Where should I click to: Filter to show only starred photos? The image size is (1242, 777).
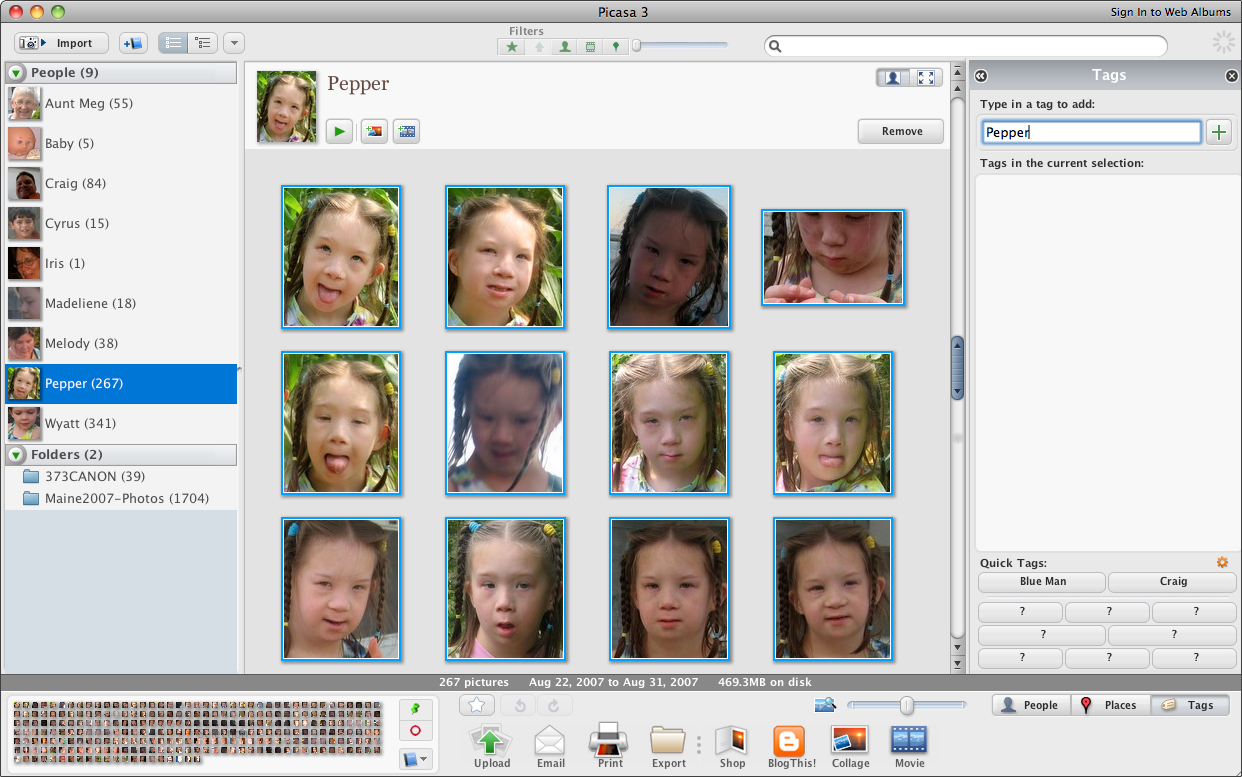[511, 46]
